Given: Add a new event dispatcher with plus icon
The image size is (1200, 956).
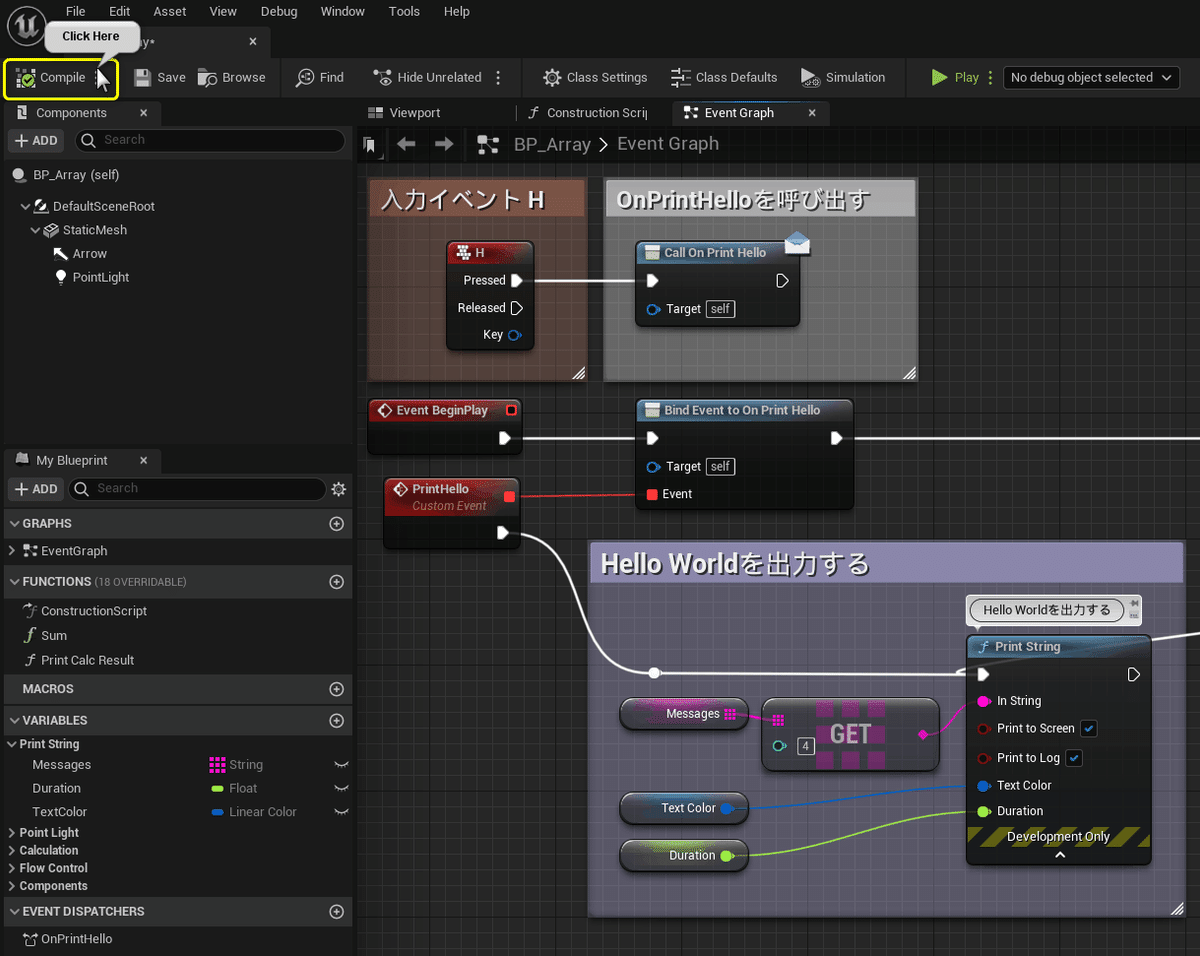Looking at the screenshot, I should (x=337, y=912).
